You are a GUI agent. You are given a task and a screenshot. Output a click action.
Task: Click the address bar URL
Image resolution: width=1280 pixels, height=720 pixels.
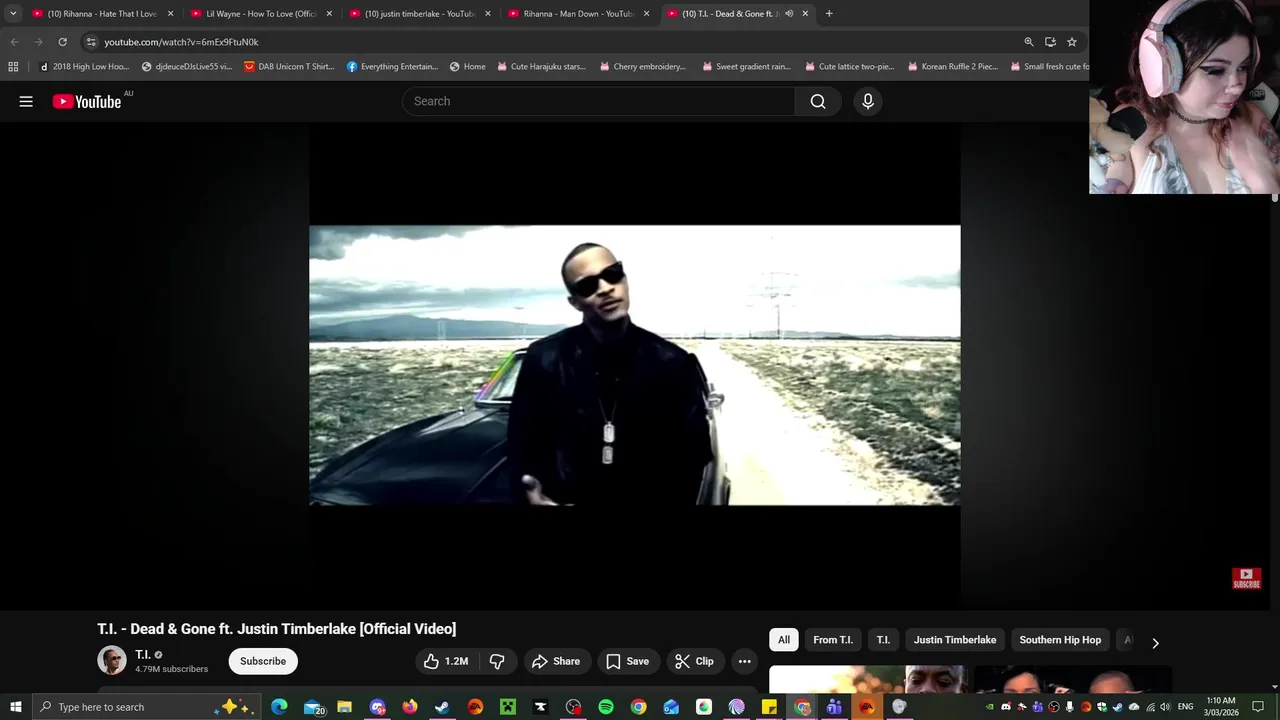click(x=181, y=42)
